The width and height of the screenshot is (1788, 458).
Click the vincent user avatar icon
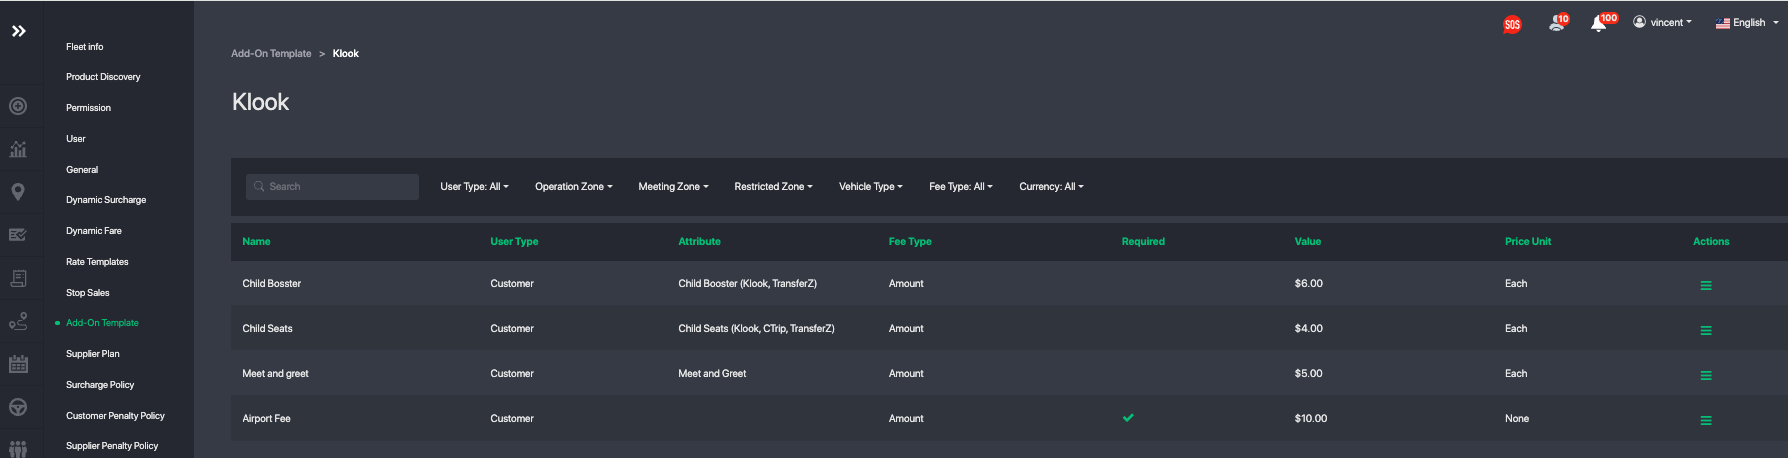(x=1639, y=22)
